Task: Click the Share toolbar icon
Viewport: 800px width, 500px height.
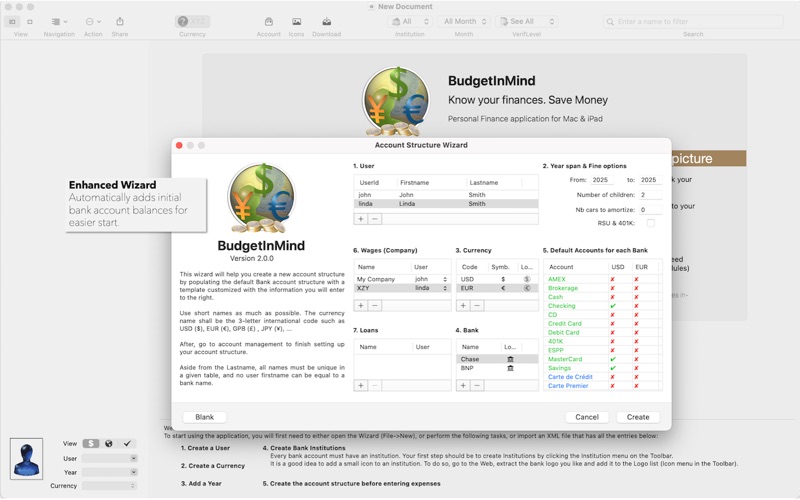Action: click(120, 21)
